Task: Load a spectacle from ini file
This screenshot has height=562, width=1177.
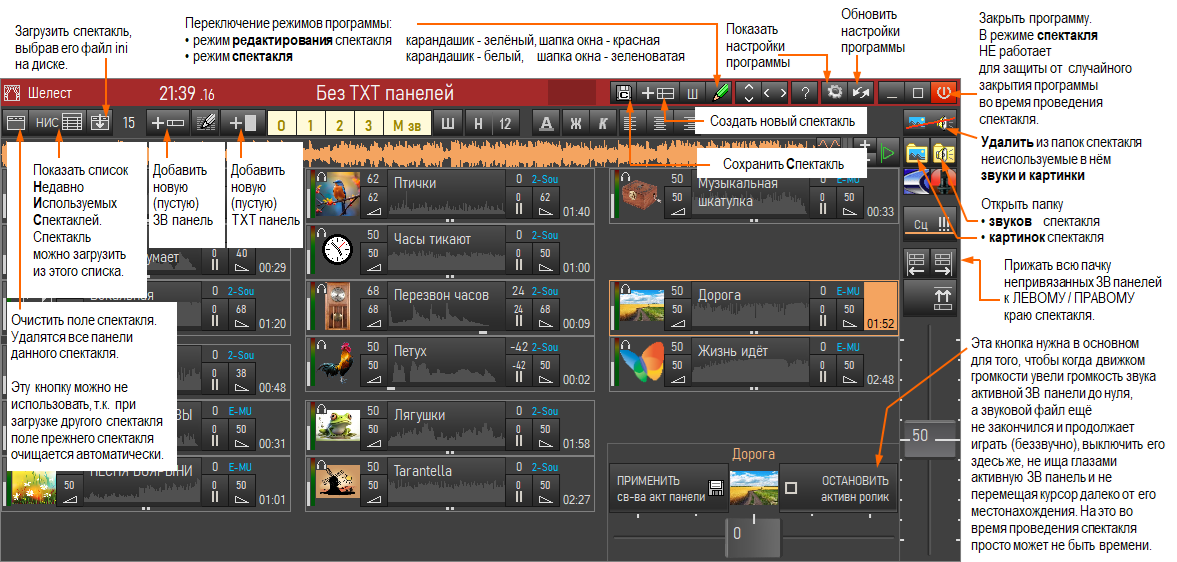Action: (99, 122)
